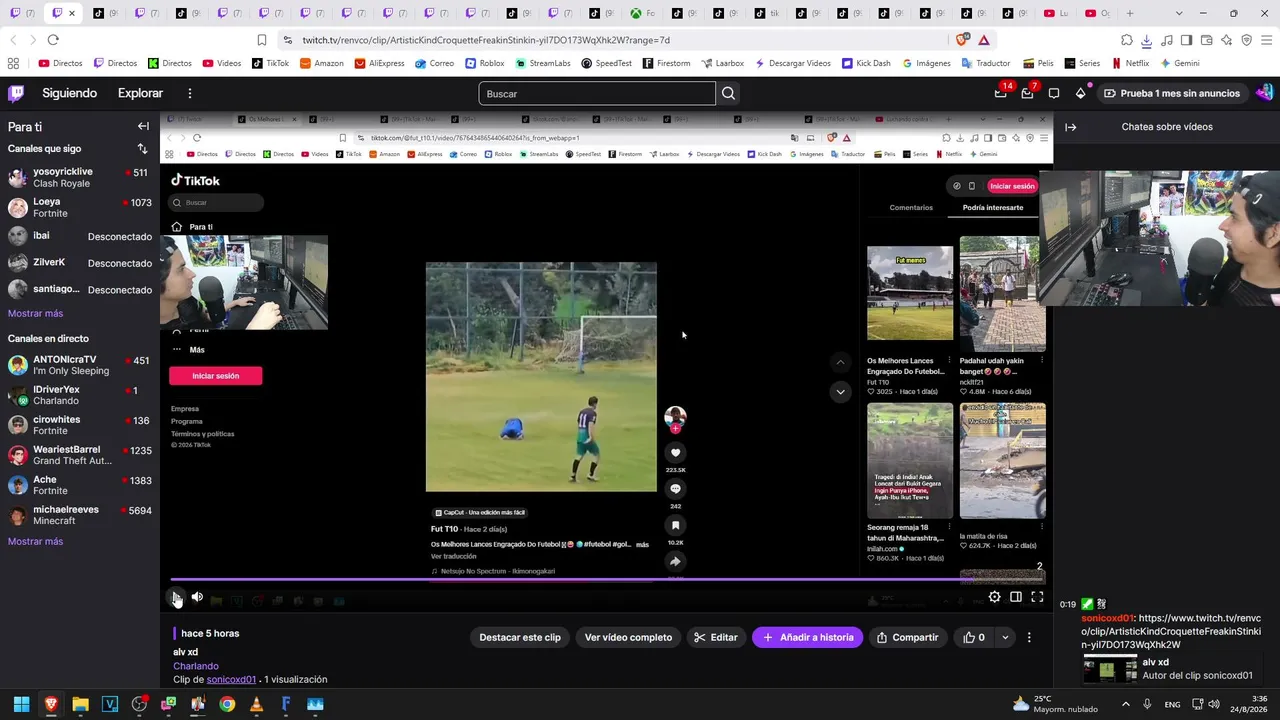Open the Brave Wallet icon

(x=1207, y=40)
